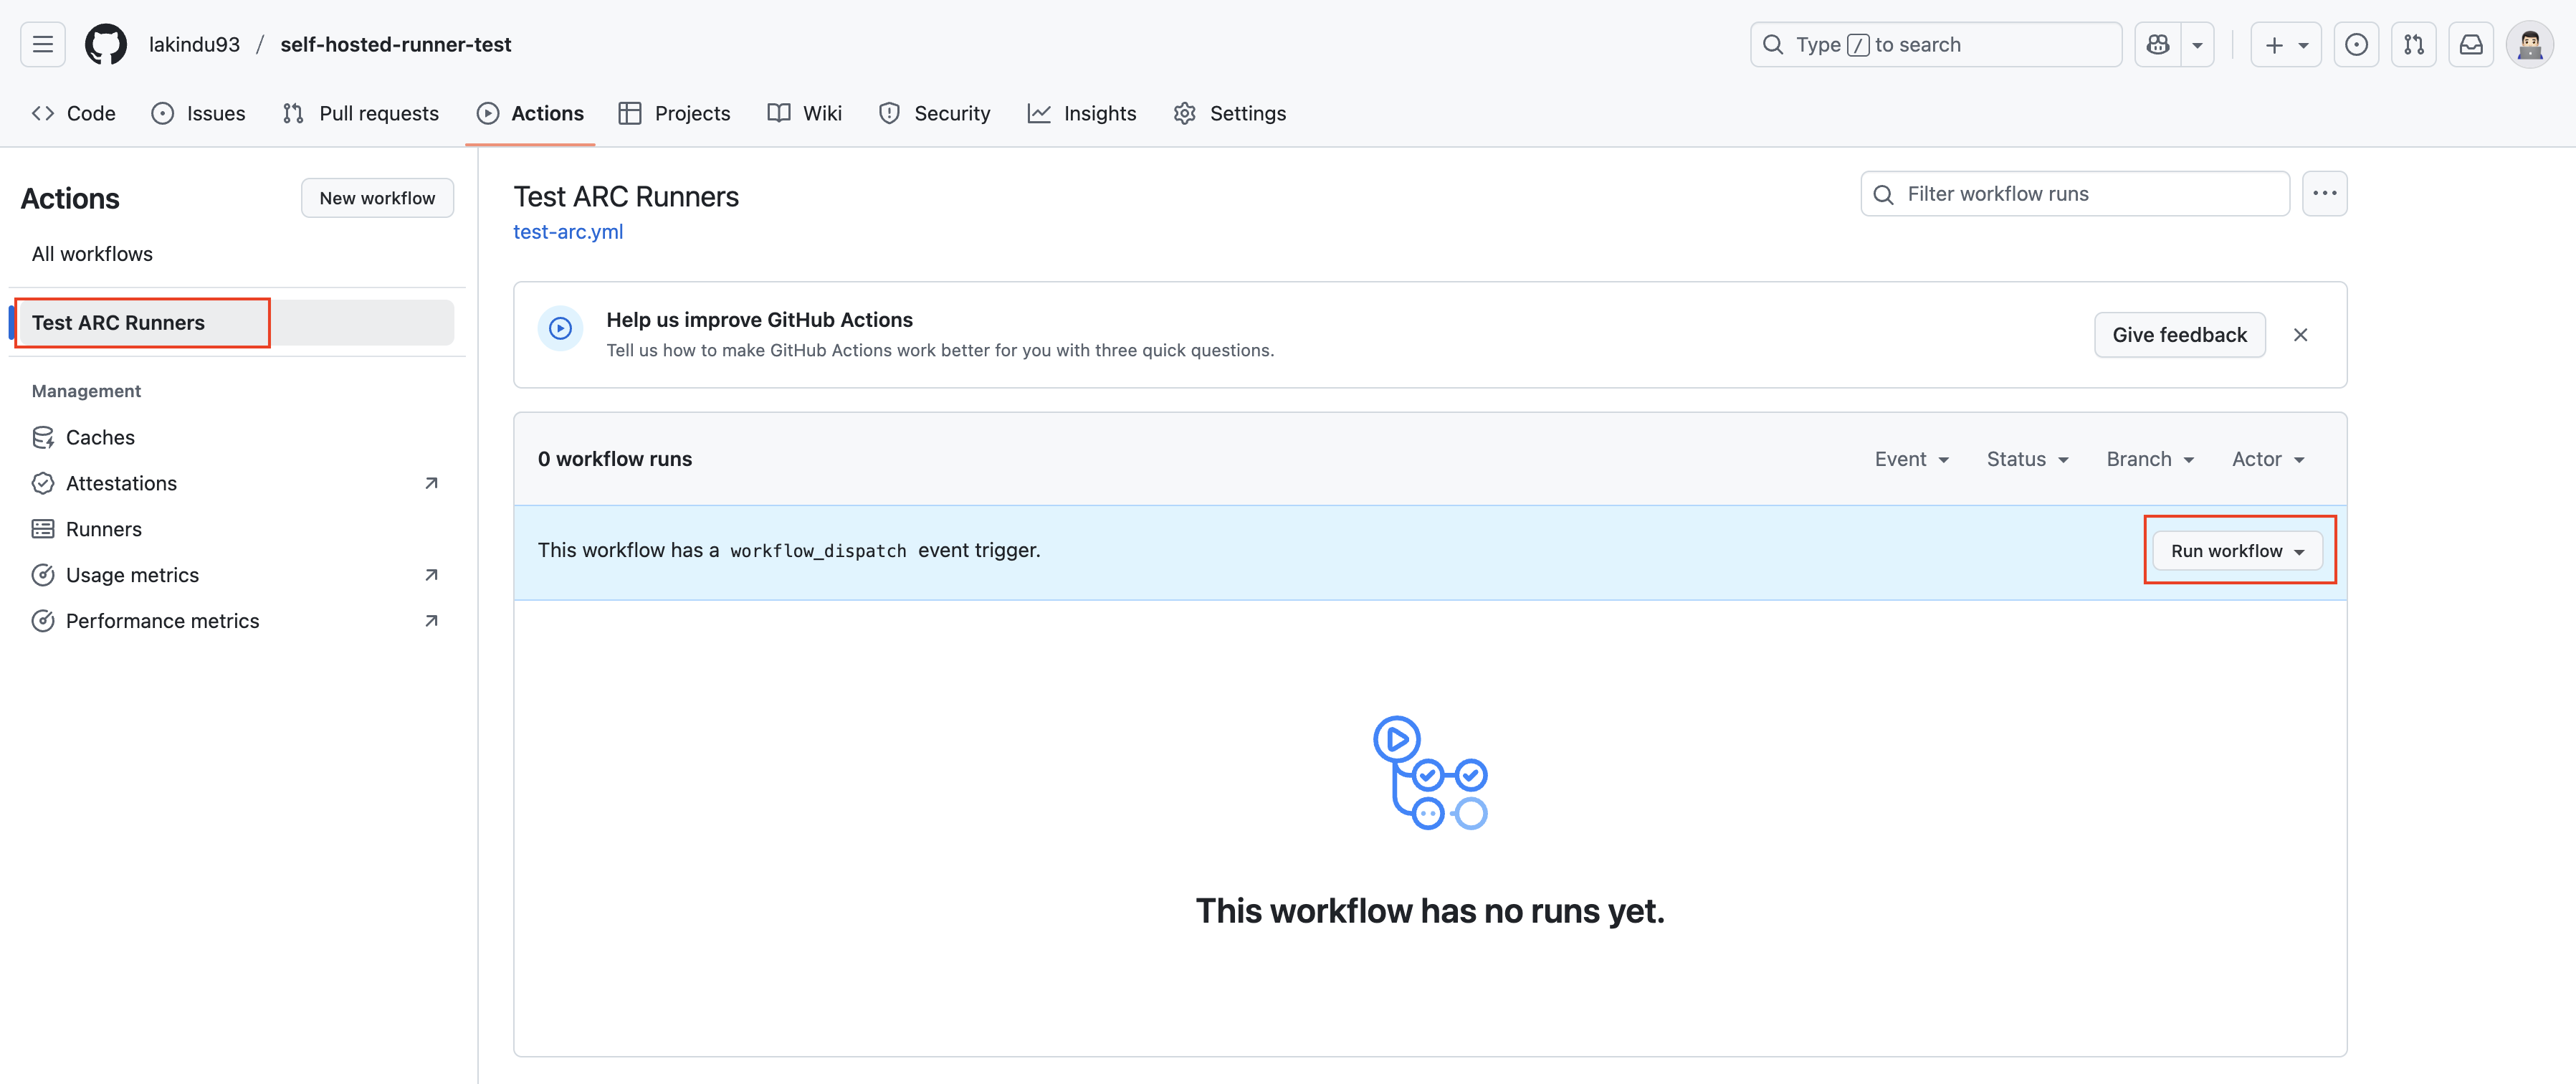This screenshot has width=2576, height=1084.
Task: Switch to the Security tab
Action: pyautogui.click(x=934, y=113)
